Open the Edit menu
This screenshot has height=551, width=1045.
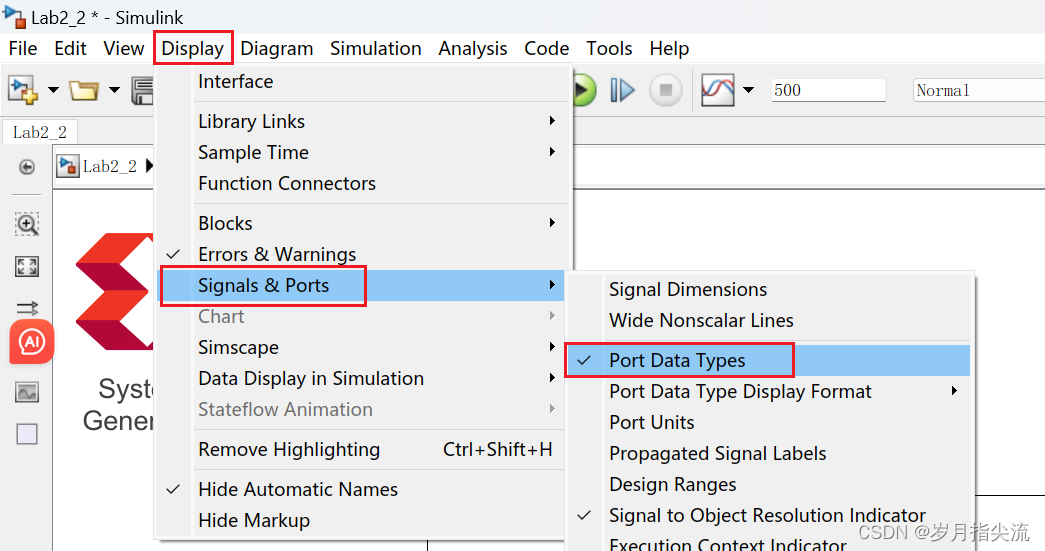(71, 49)
